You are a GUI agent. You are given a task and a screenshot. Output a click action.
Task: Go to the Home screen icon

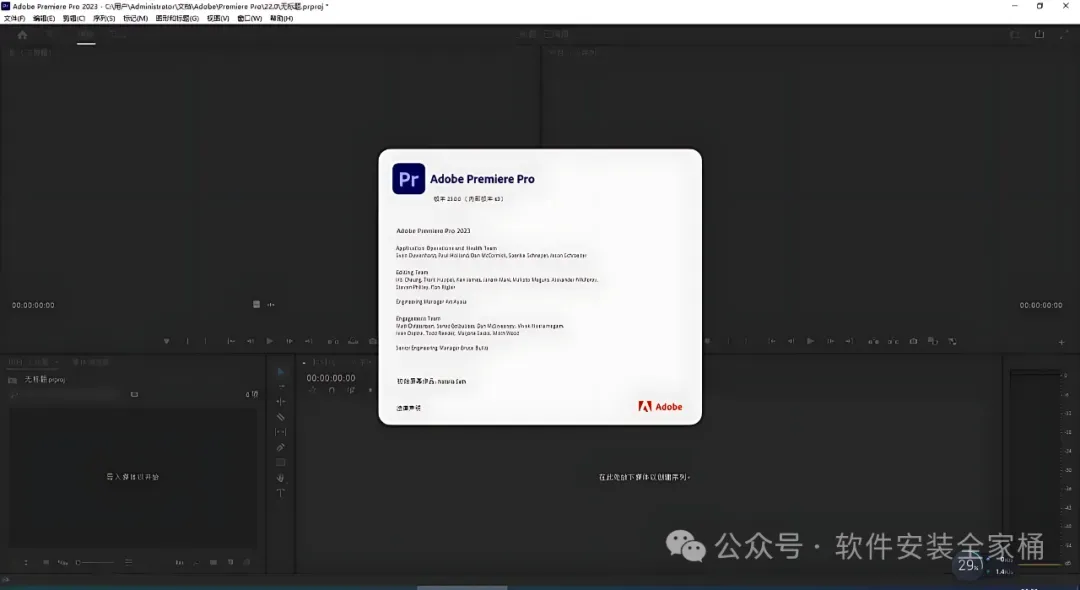22,34
